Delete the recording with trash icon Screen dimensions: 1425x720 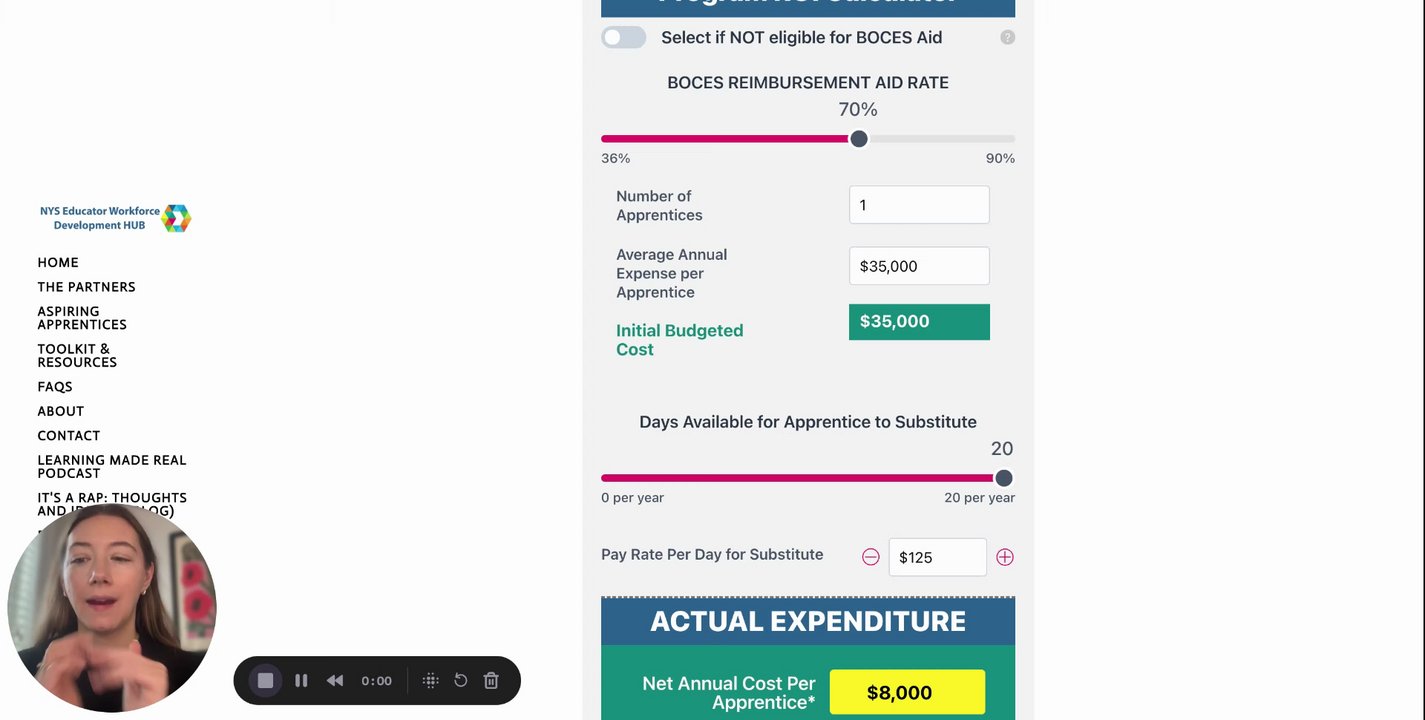pyautogui.click(x=491, y=680)
